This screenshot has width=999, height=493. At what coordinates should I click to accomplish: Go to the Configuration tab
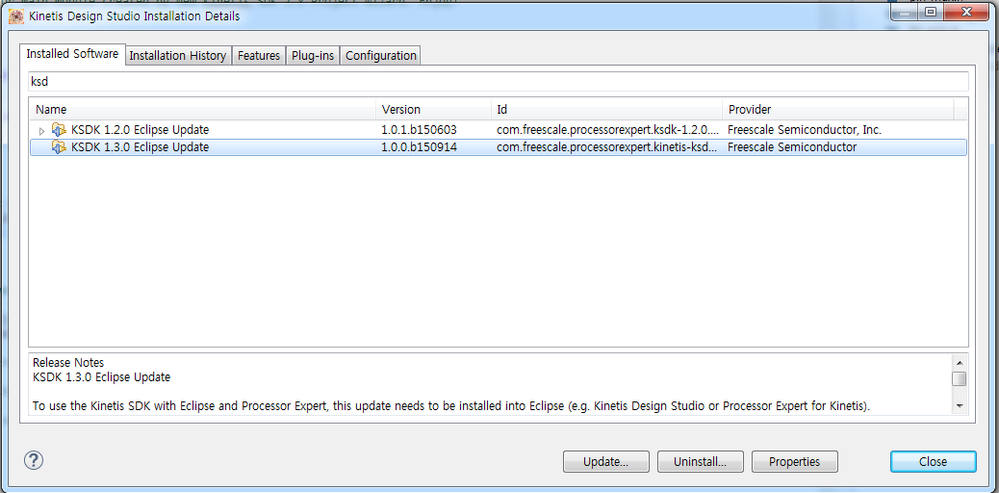(381, 56)
